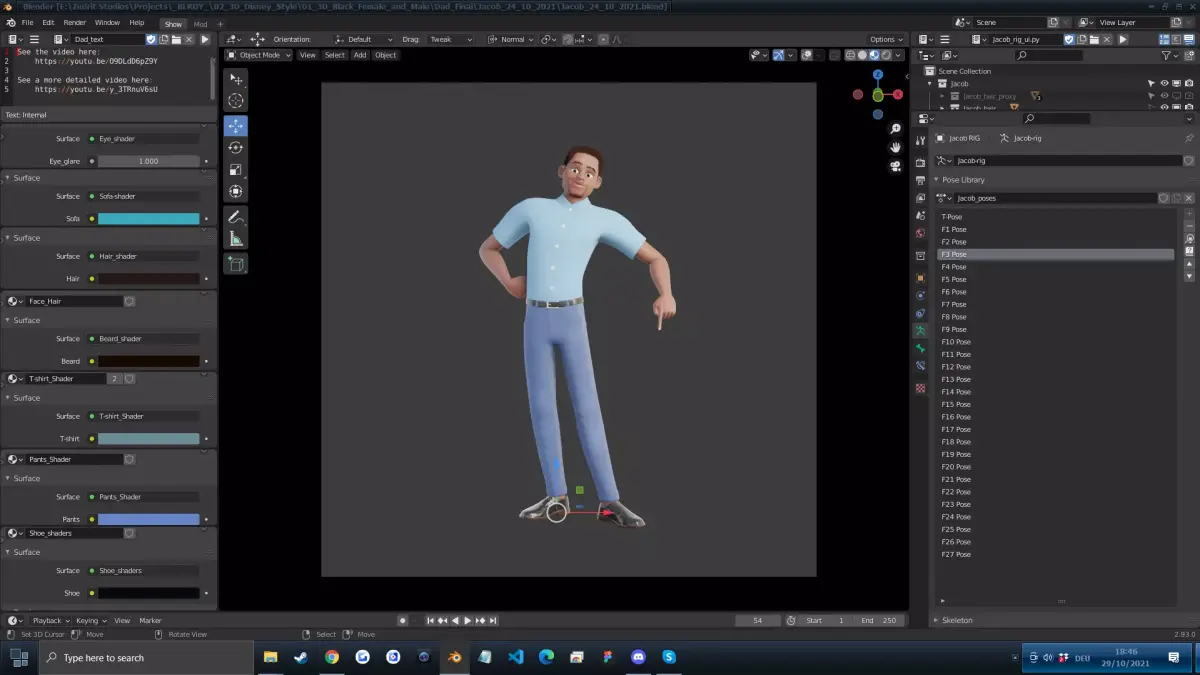Select F7 Pose in the pose list
This screenshot has height=675, width=1200.
pos(1055,304)
